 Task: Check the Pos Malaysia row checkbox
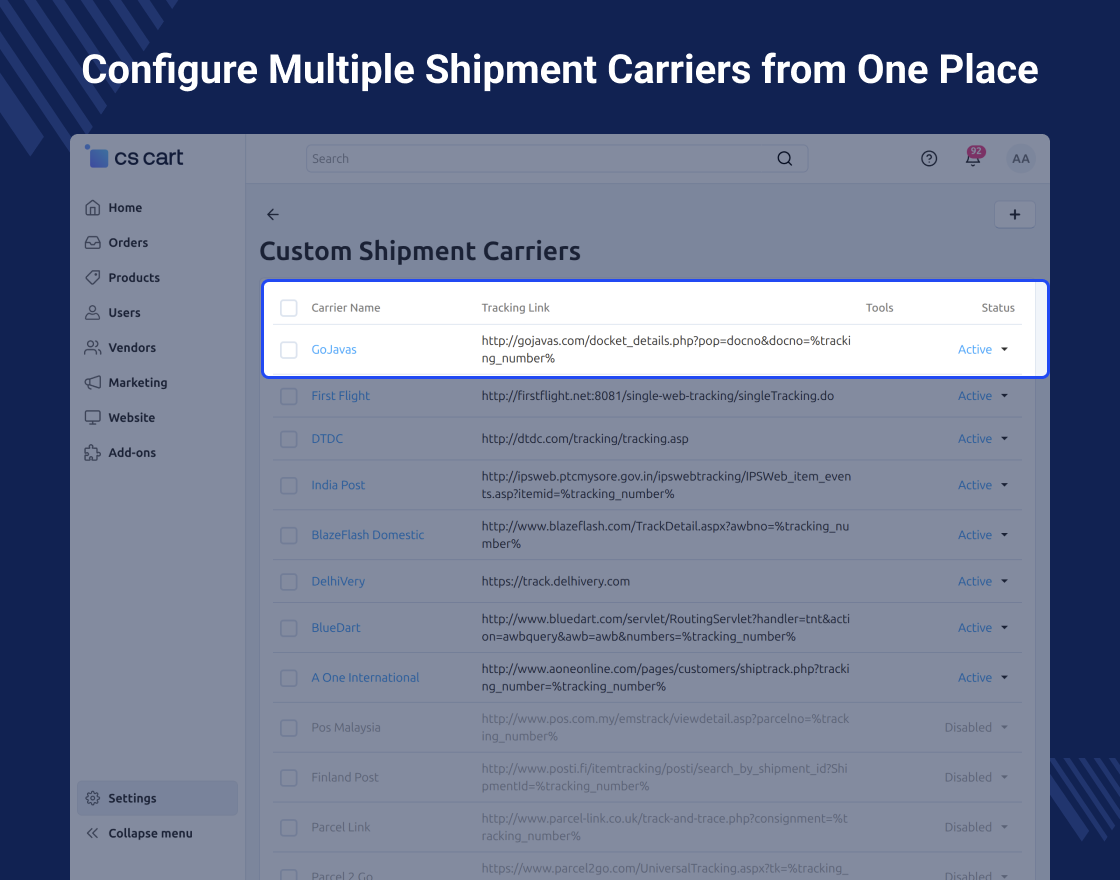coord(289,728)
